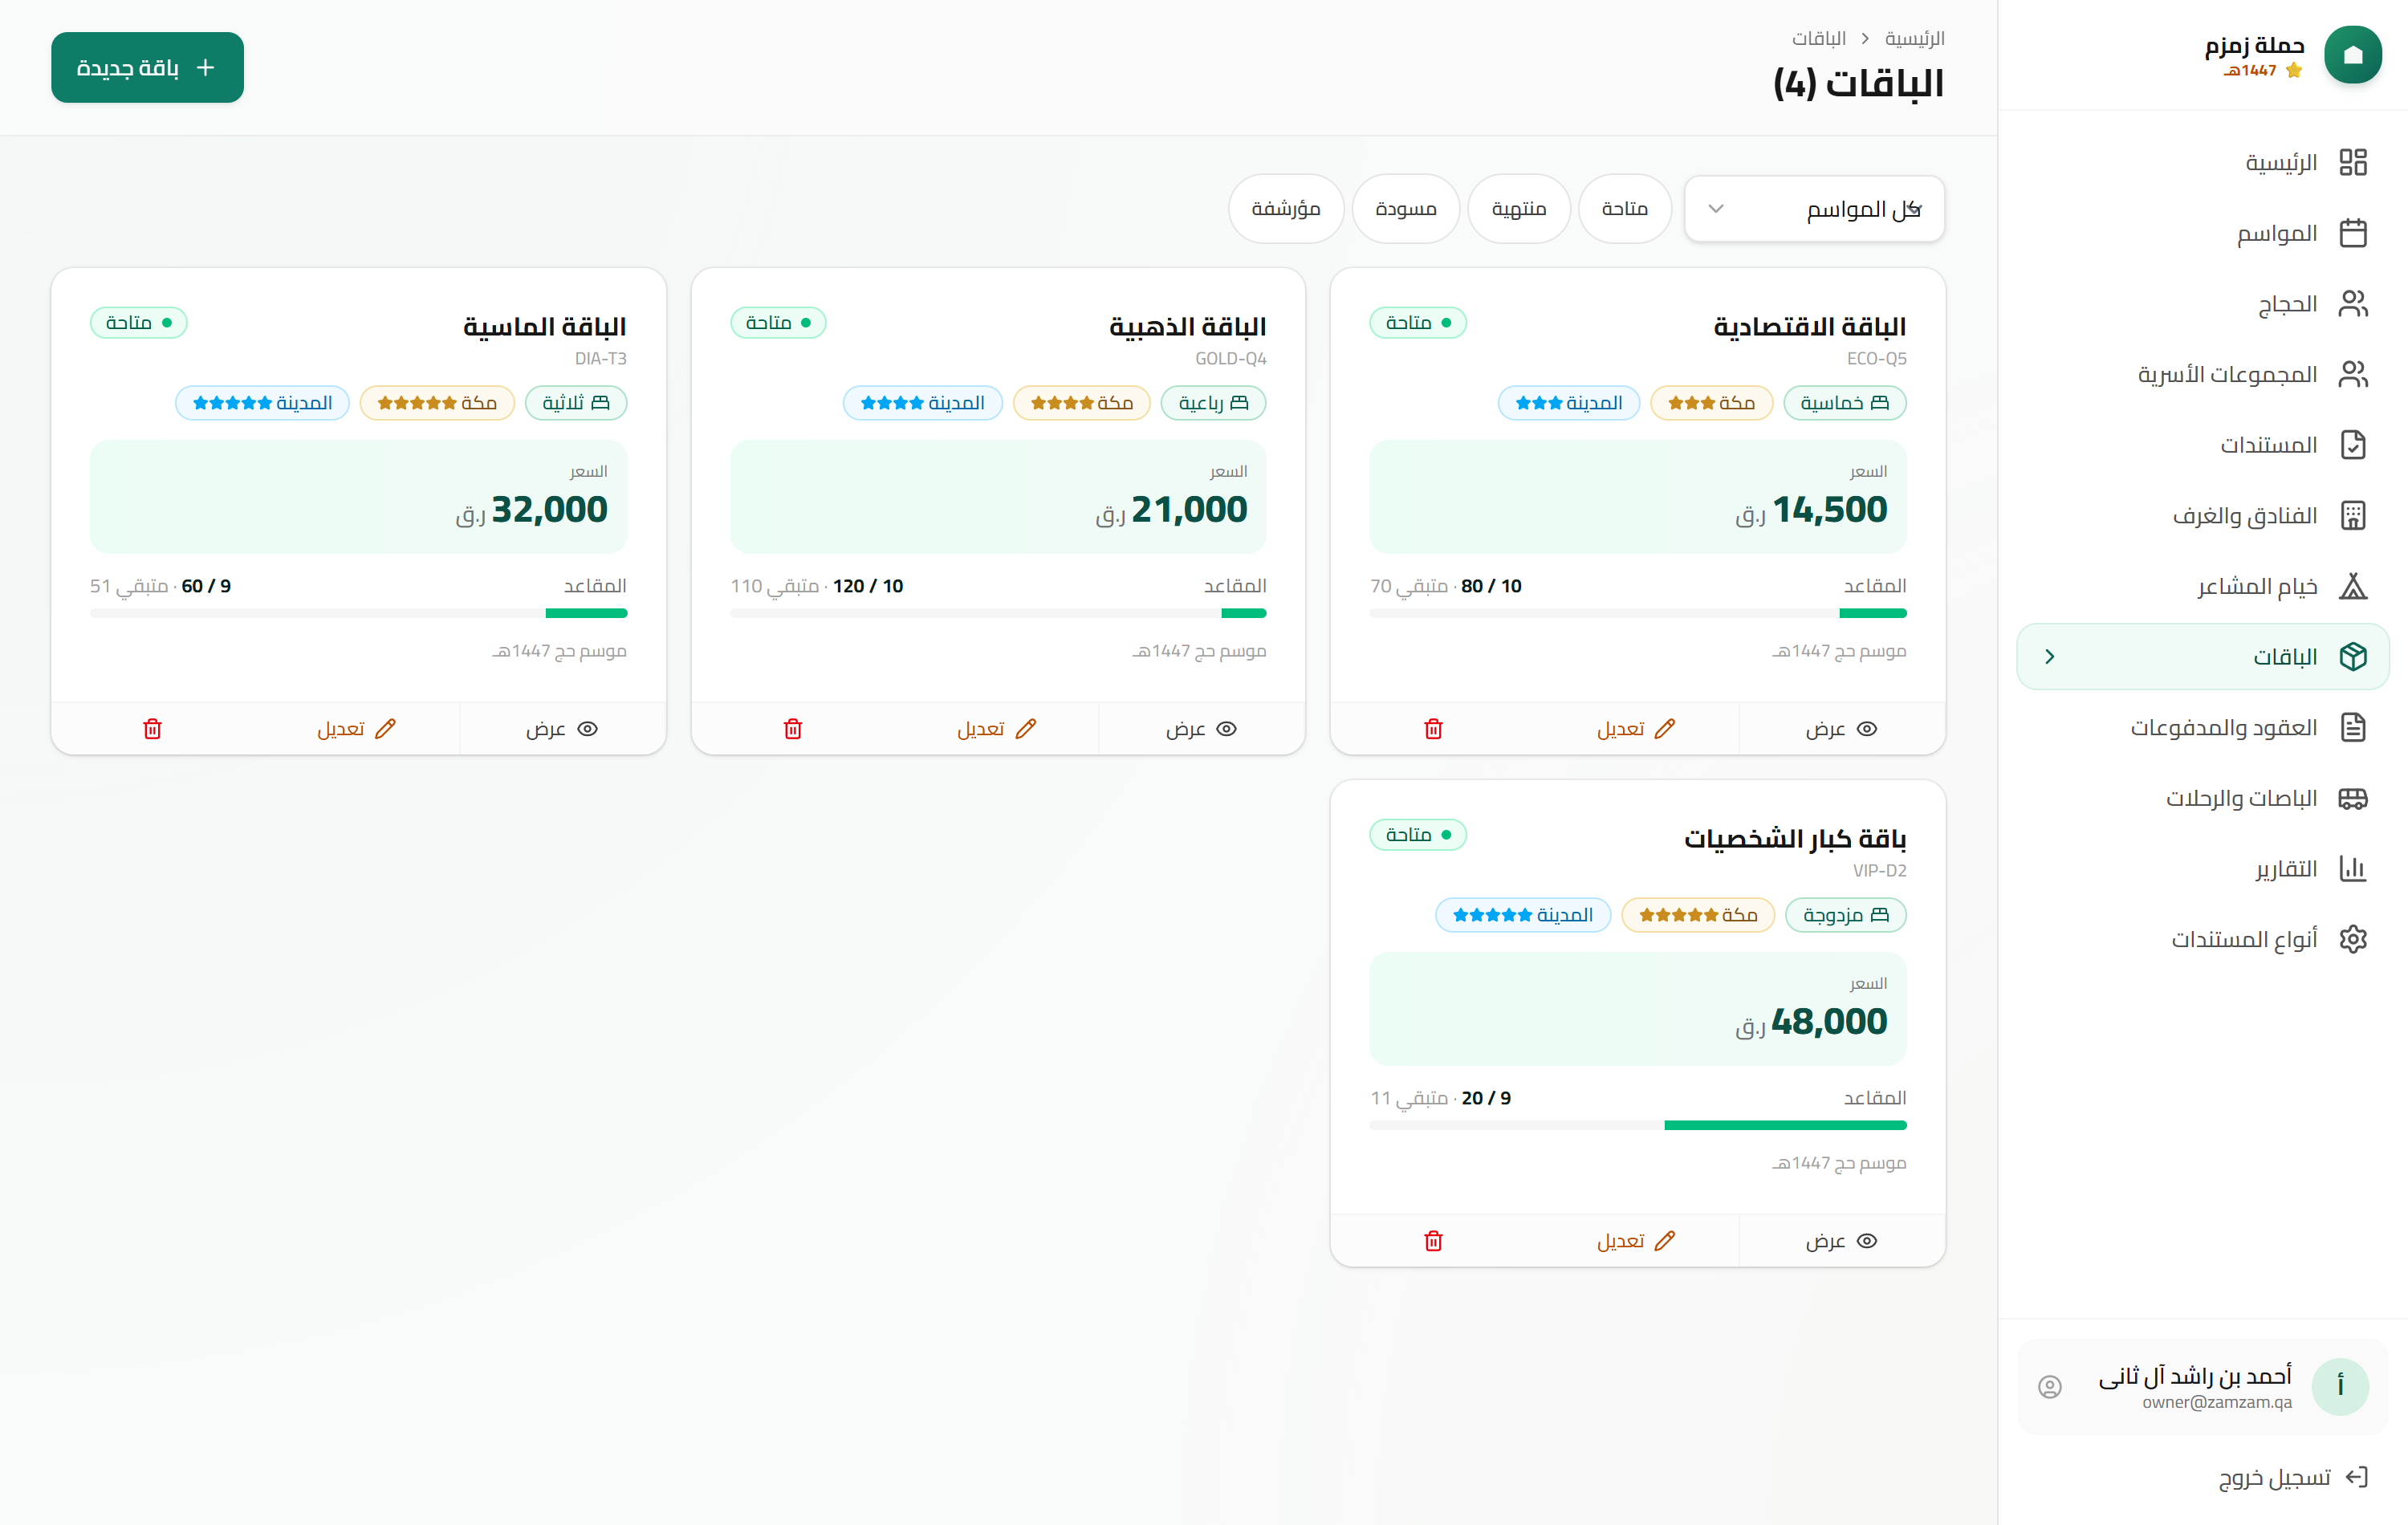Toggle the متاحة status filter chip
2408x1525 pixels.
point(1624,209)
